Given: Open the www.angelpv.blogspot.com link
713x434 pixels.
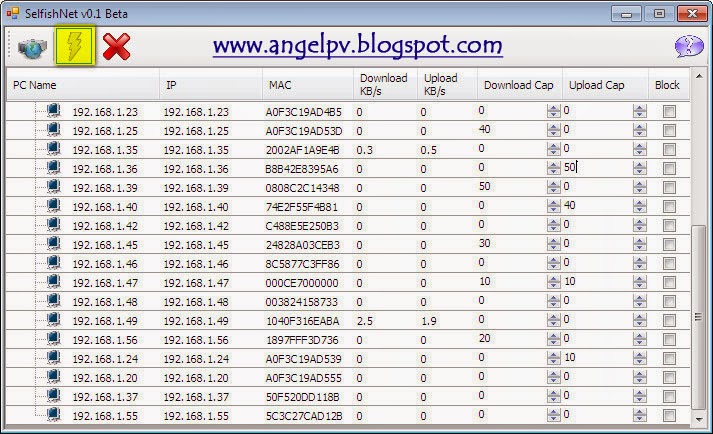Looking at the screenshot, I should click(358, 46).
